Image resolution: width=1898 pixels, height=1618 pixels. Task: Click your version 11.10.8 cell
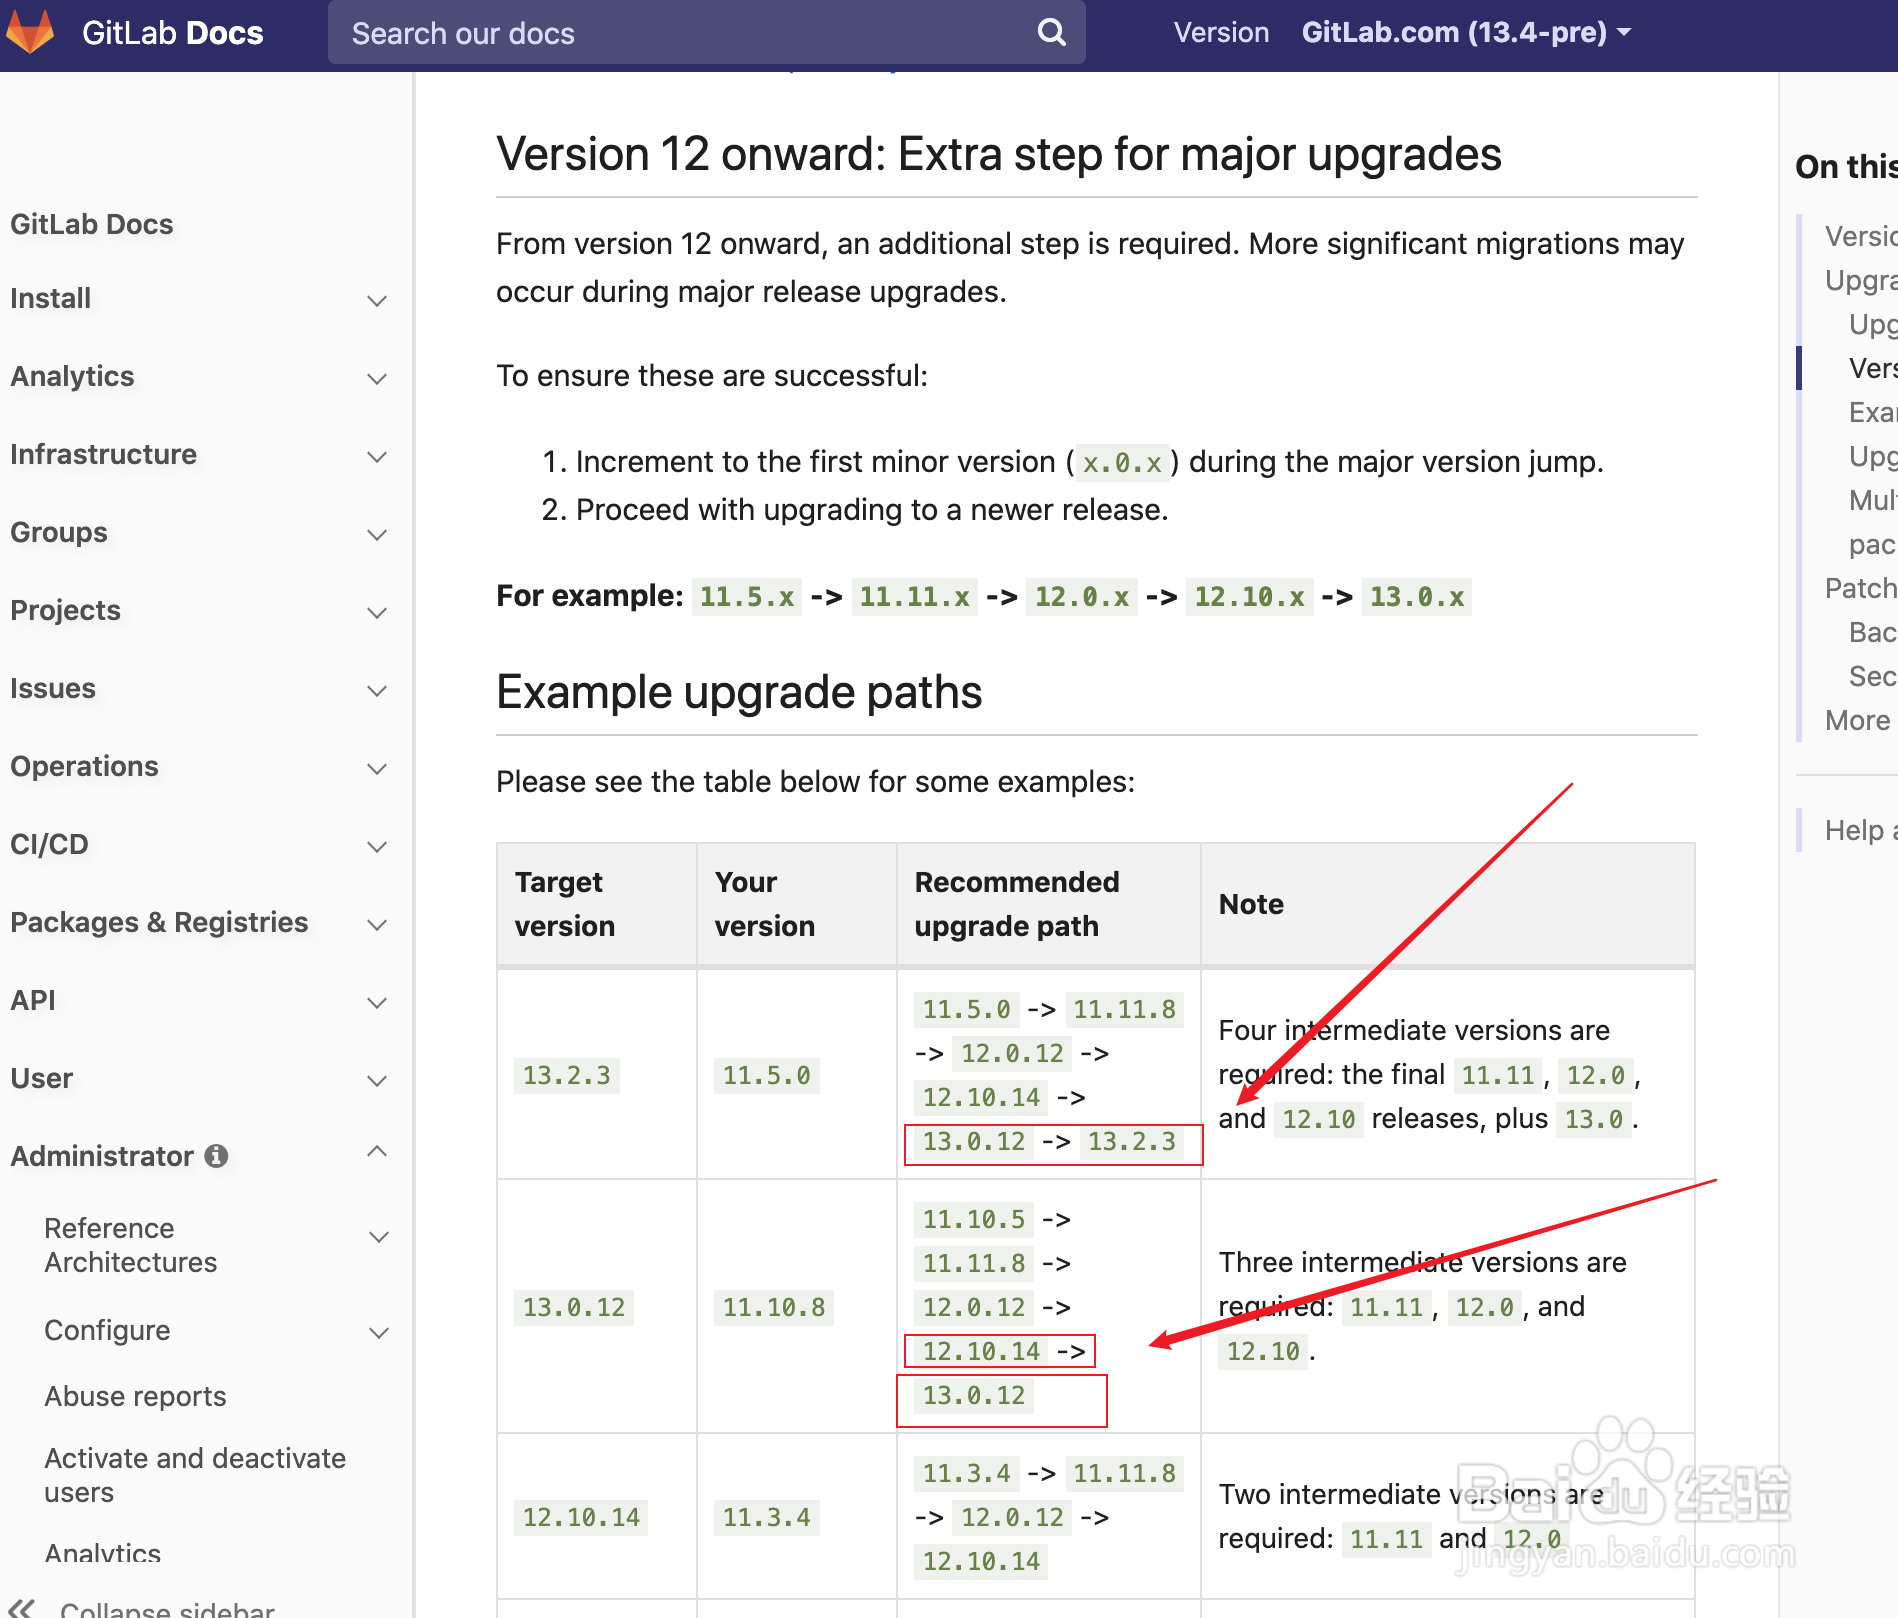click(x=774, y=1307)
